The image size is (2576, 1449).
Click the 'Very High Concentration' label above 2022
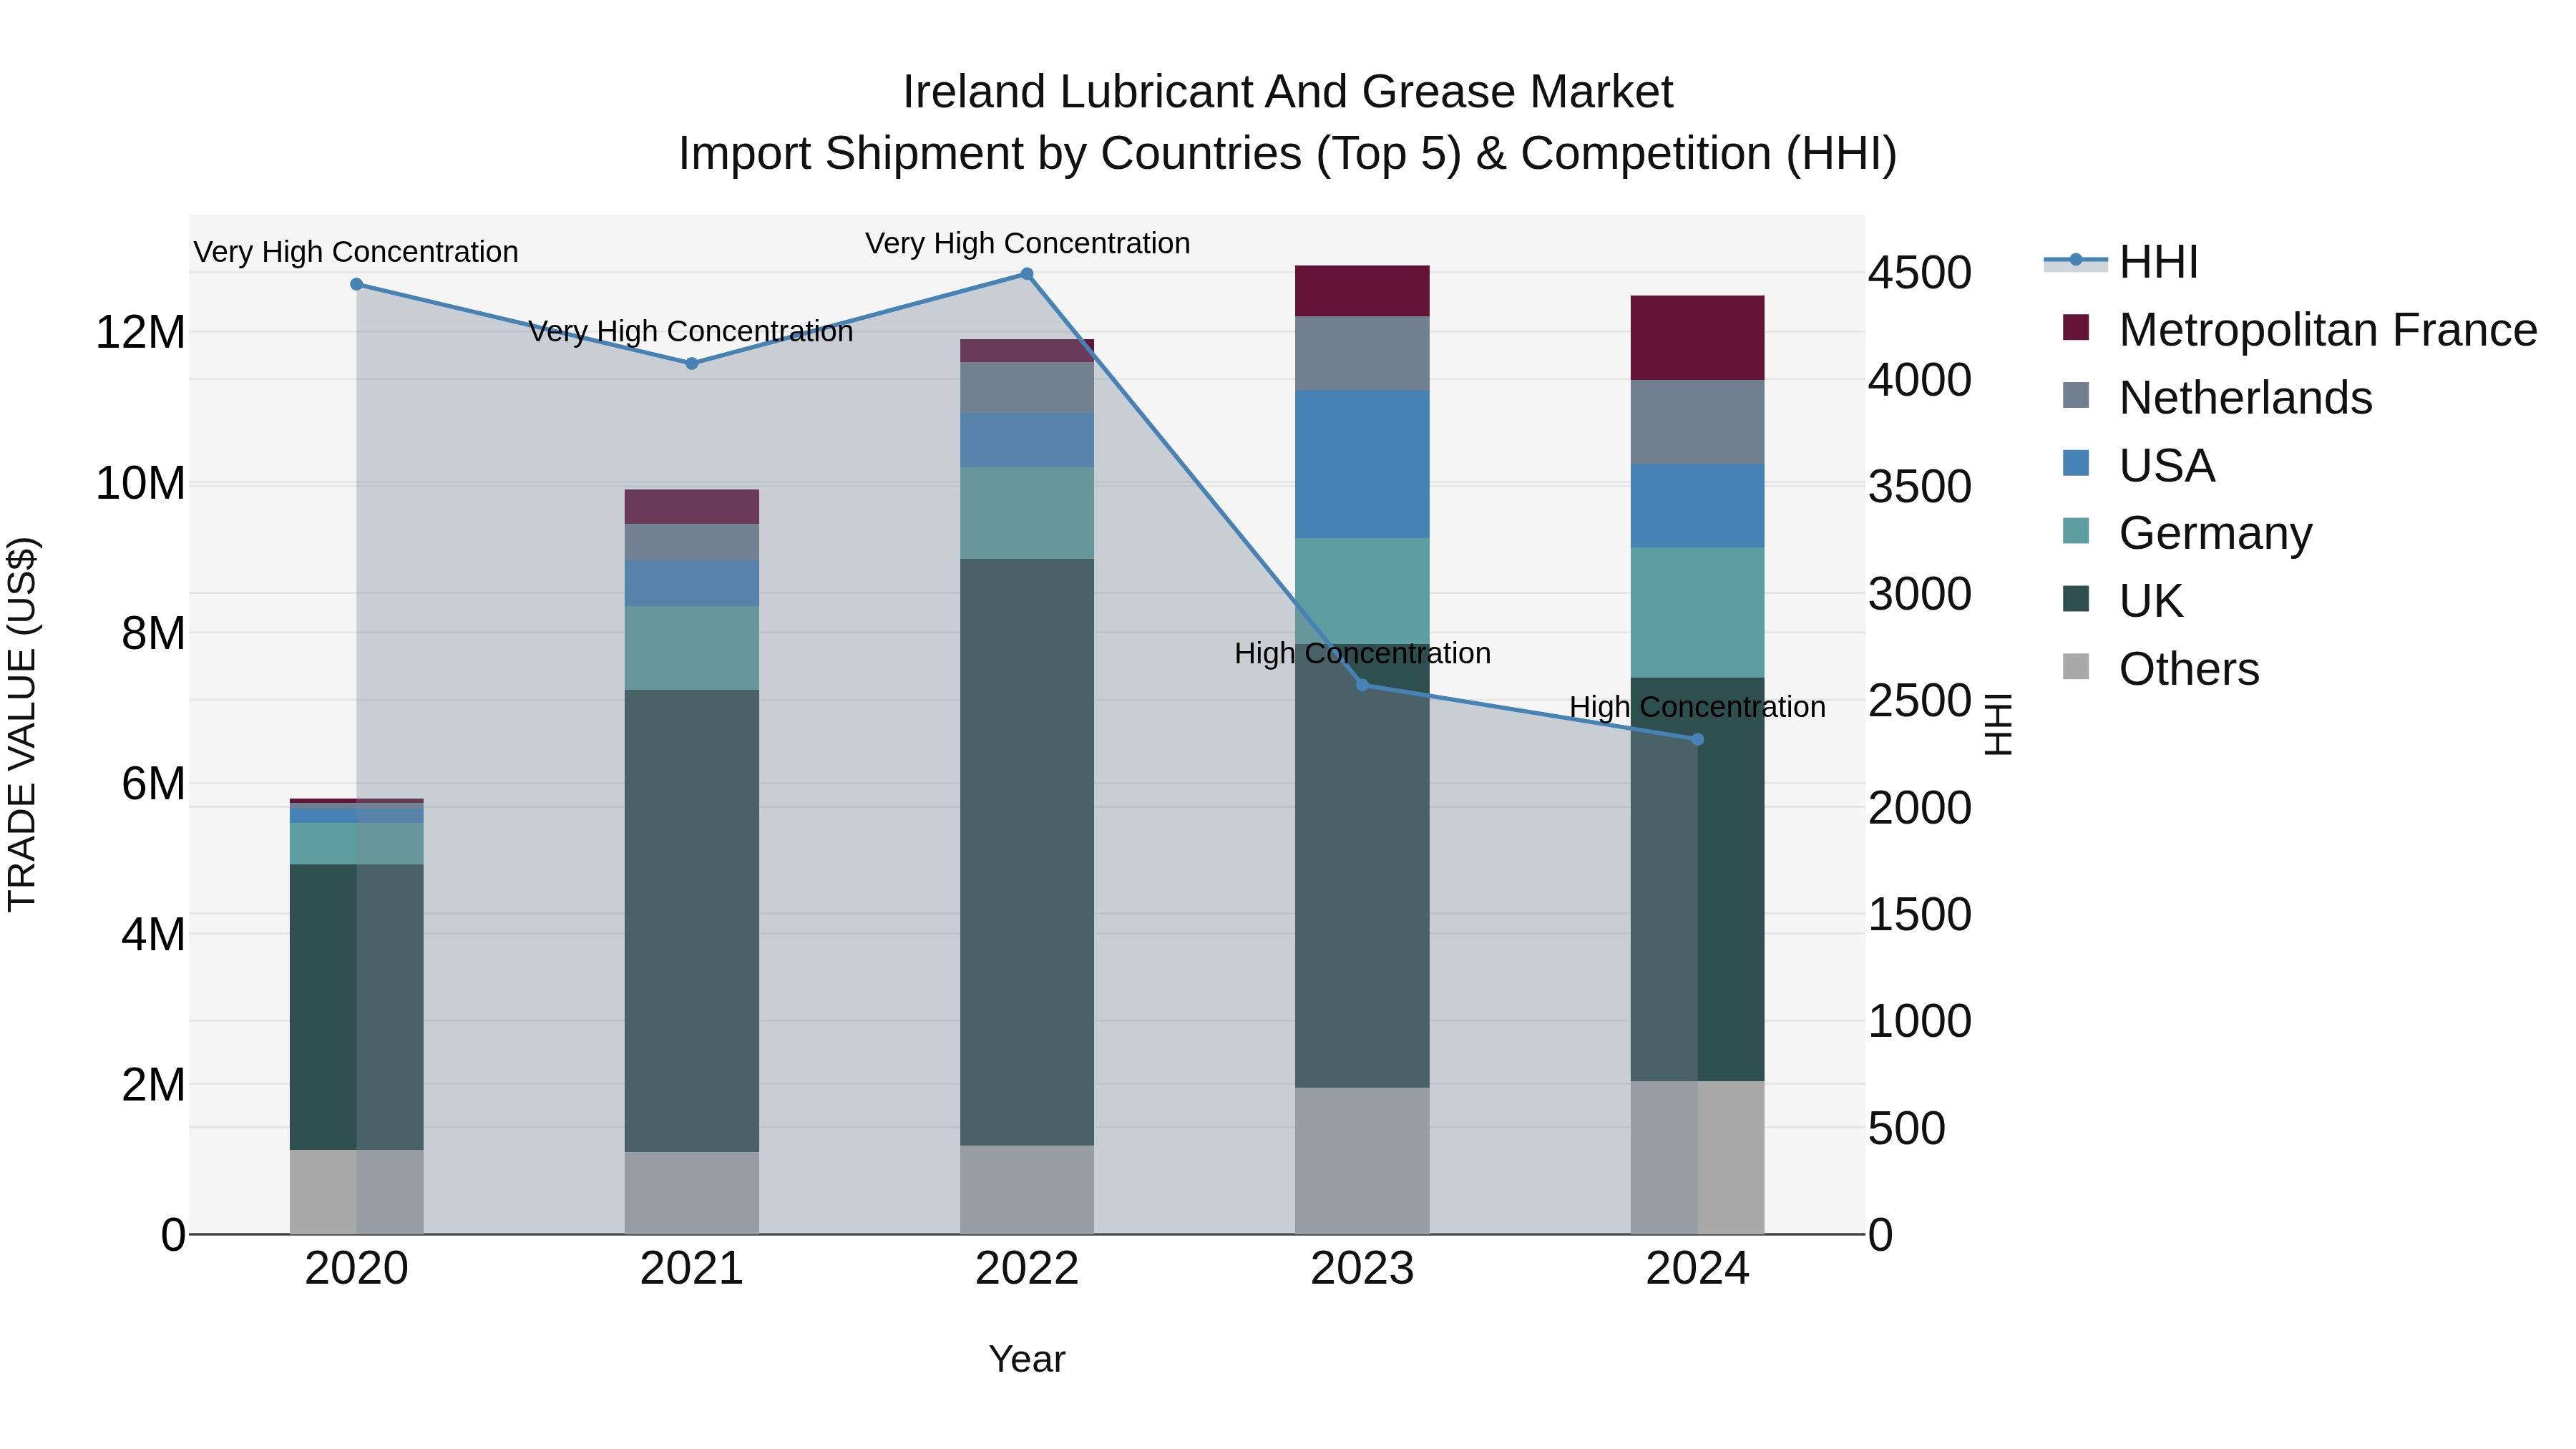(1028, 243)
